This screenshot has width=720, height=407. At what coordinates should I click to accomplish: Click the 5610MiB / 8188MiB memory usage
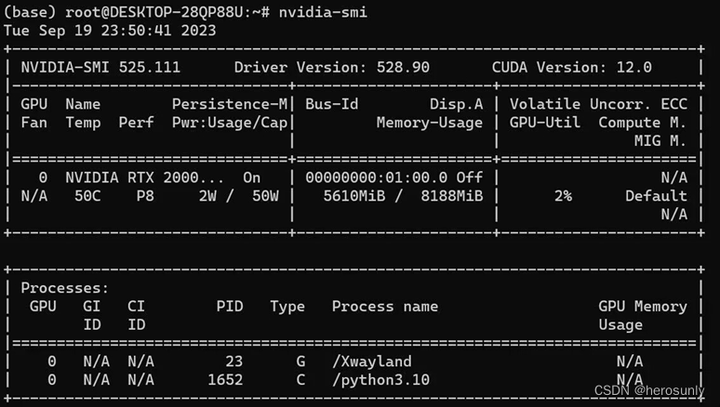(403, 196)
